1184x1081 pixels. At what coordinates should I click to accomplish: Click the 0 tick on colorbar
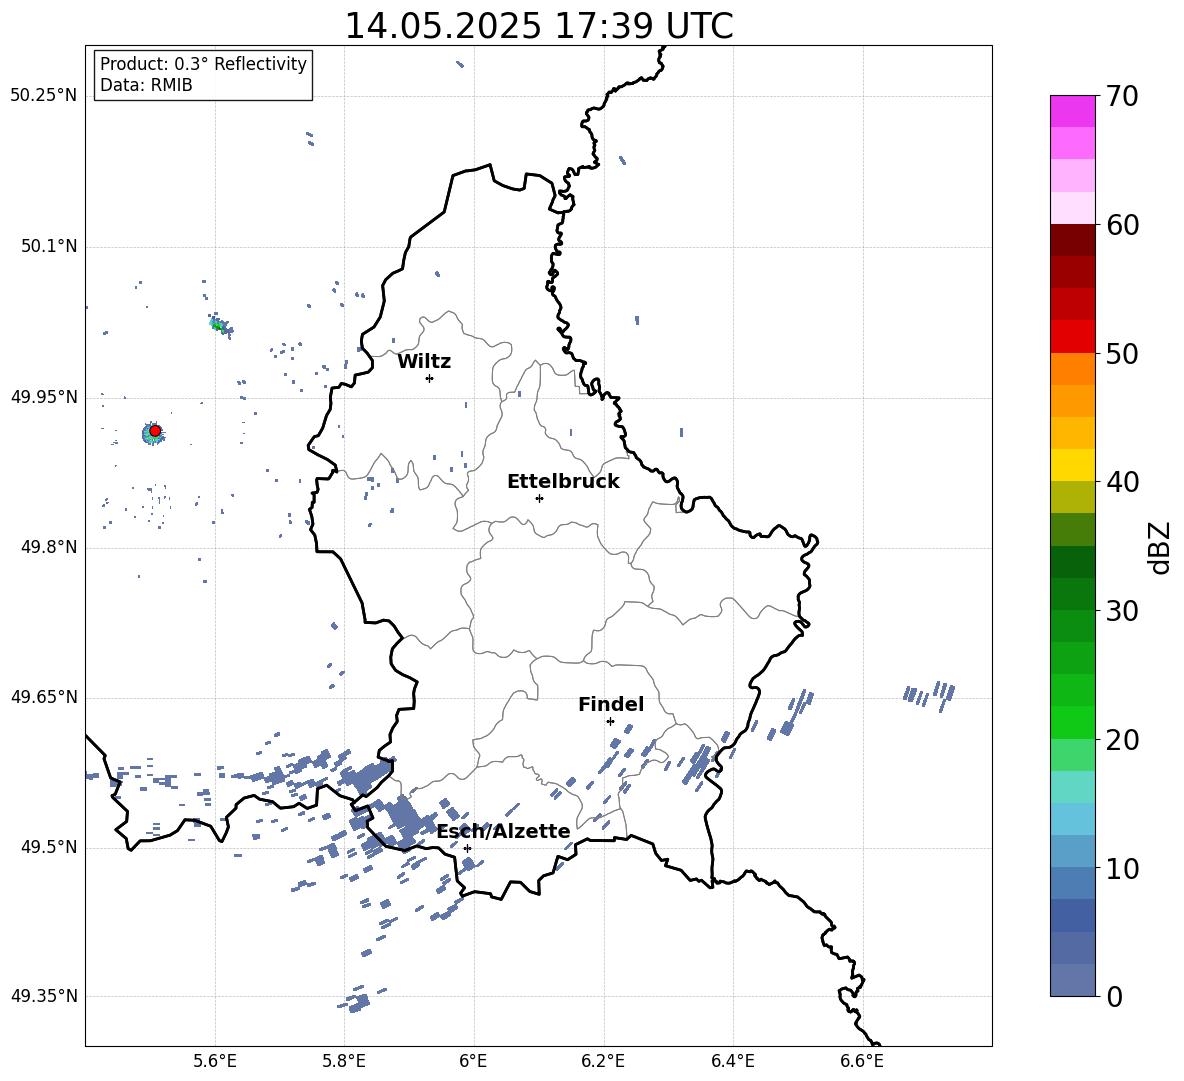[1114, 996]
